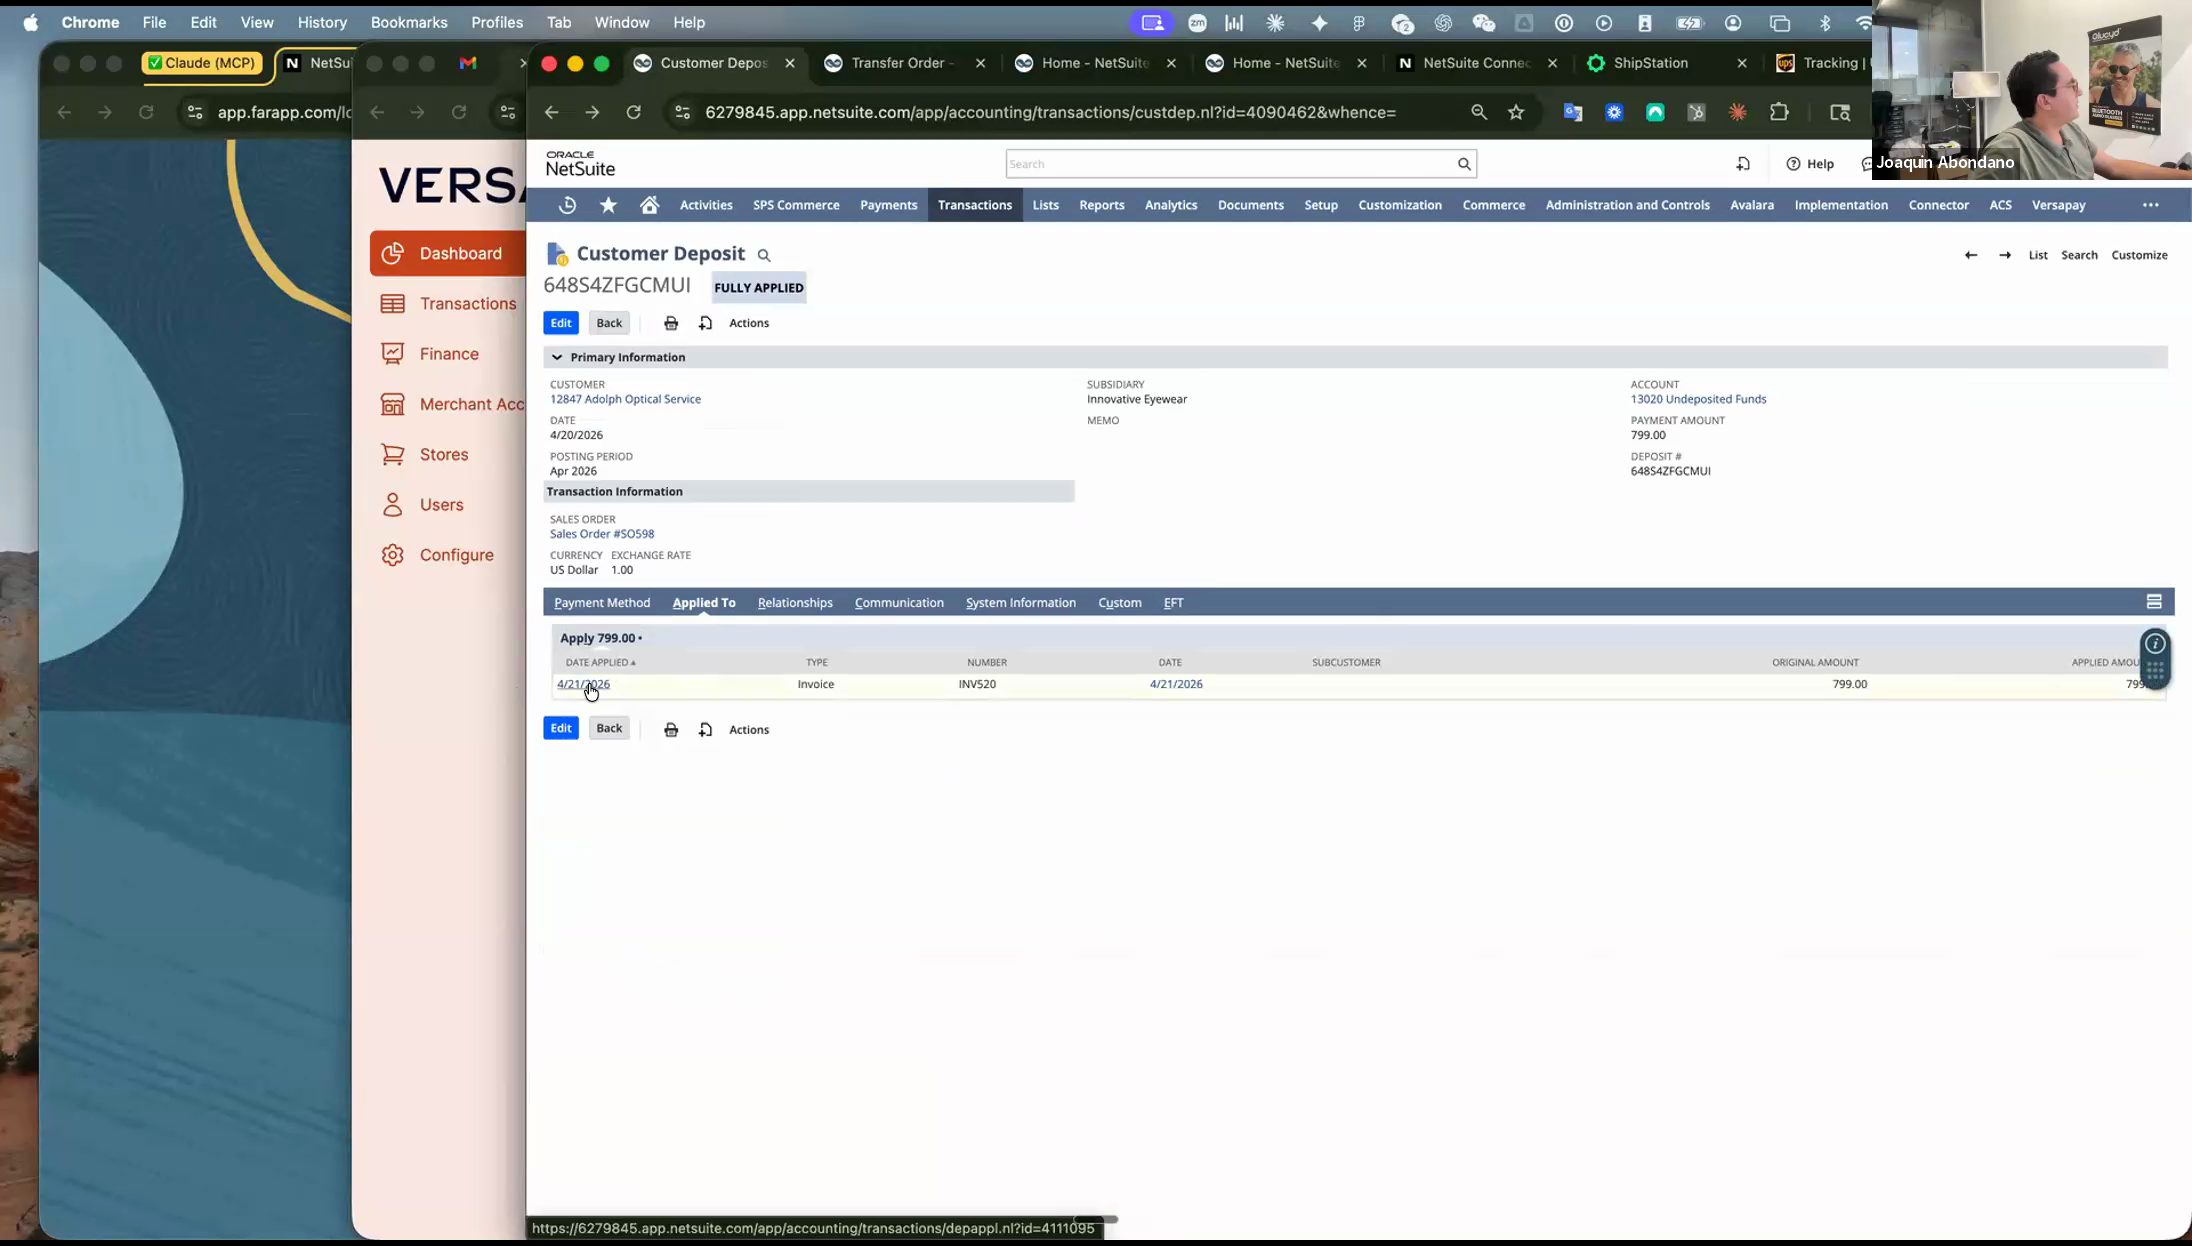Open Shortcuts star icon in NetSuite nav
Screen dimensions: 2192x1246
click(x=608, y=205)
